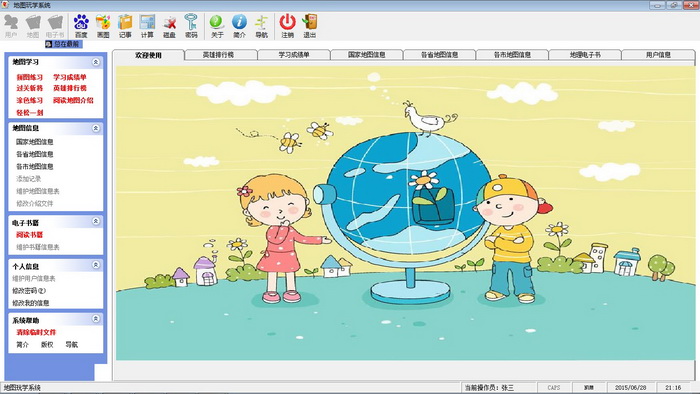Select sidebar item 各市地图信息
Viewport: 700px width, 394px height.
click(34, 167)
